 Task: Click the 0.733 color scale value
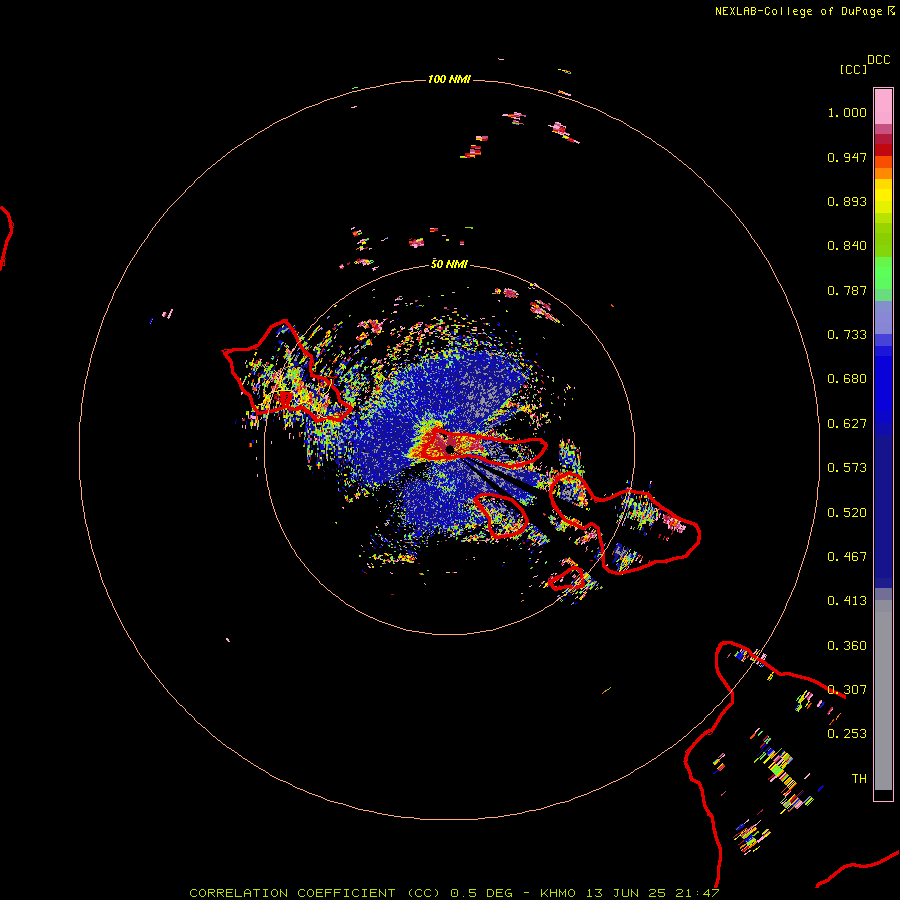coord(847,335)
